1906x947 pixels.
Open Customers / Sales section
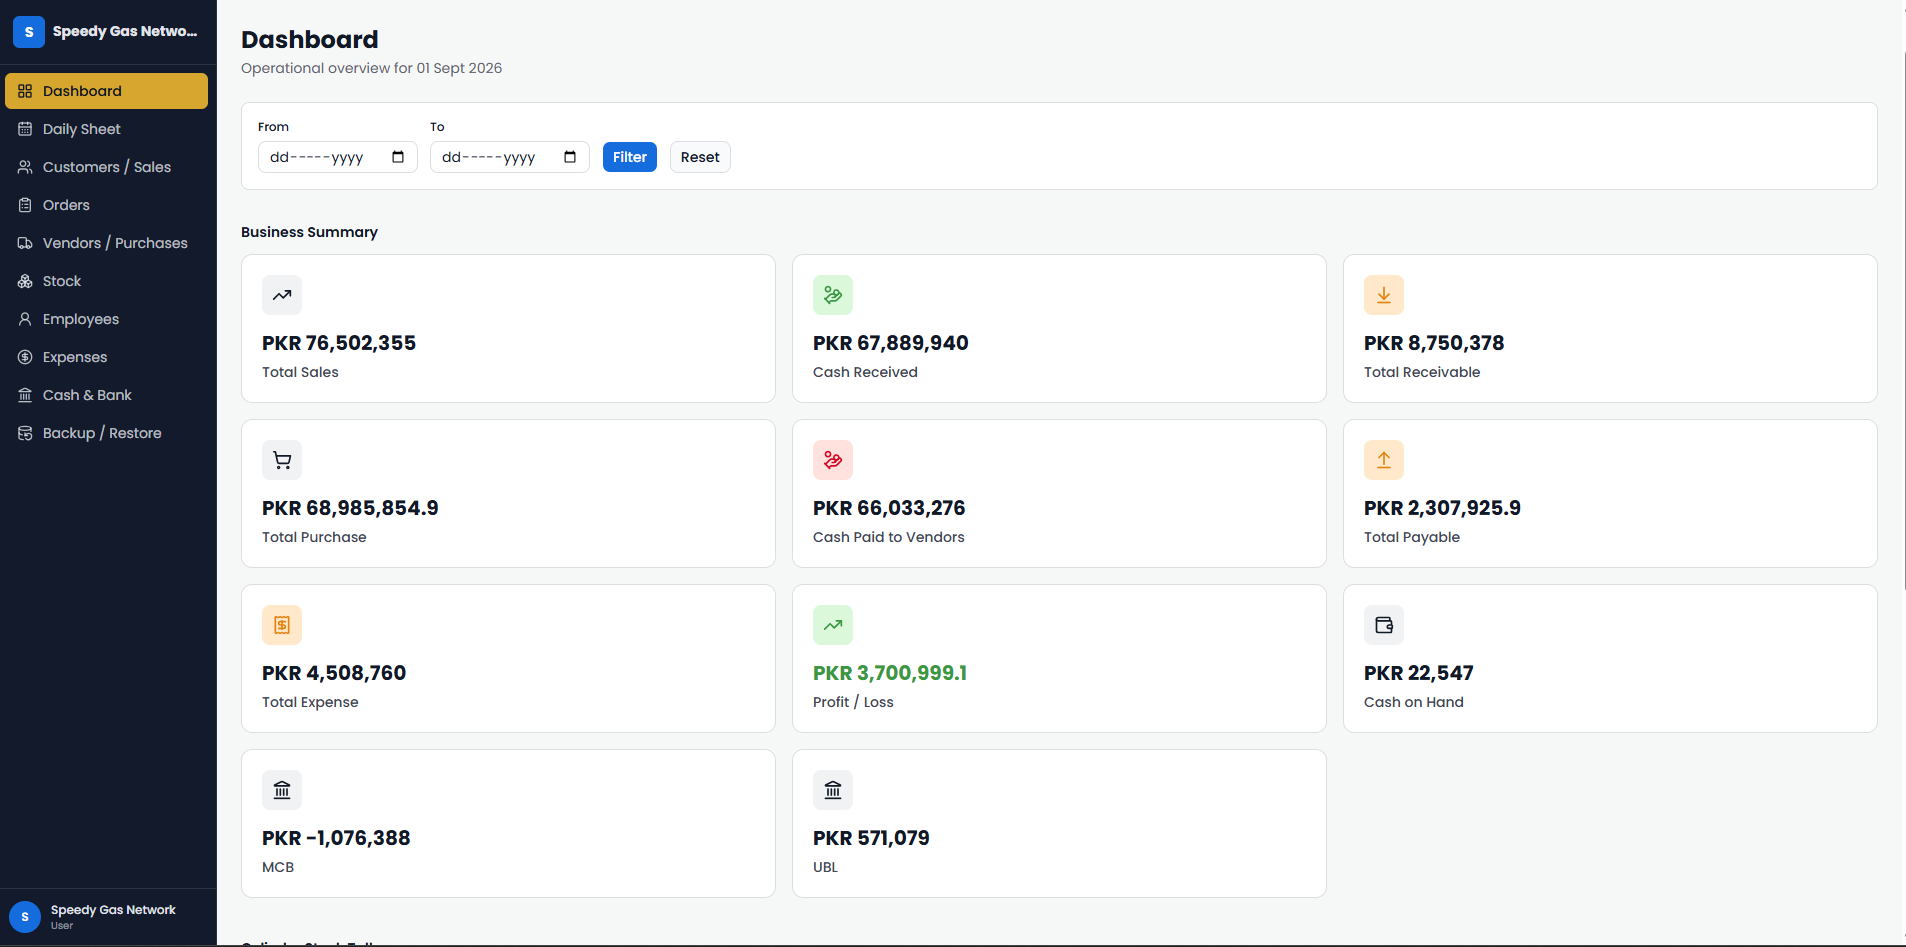pyautogui.click(x=106, y=167)
